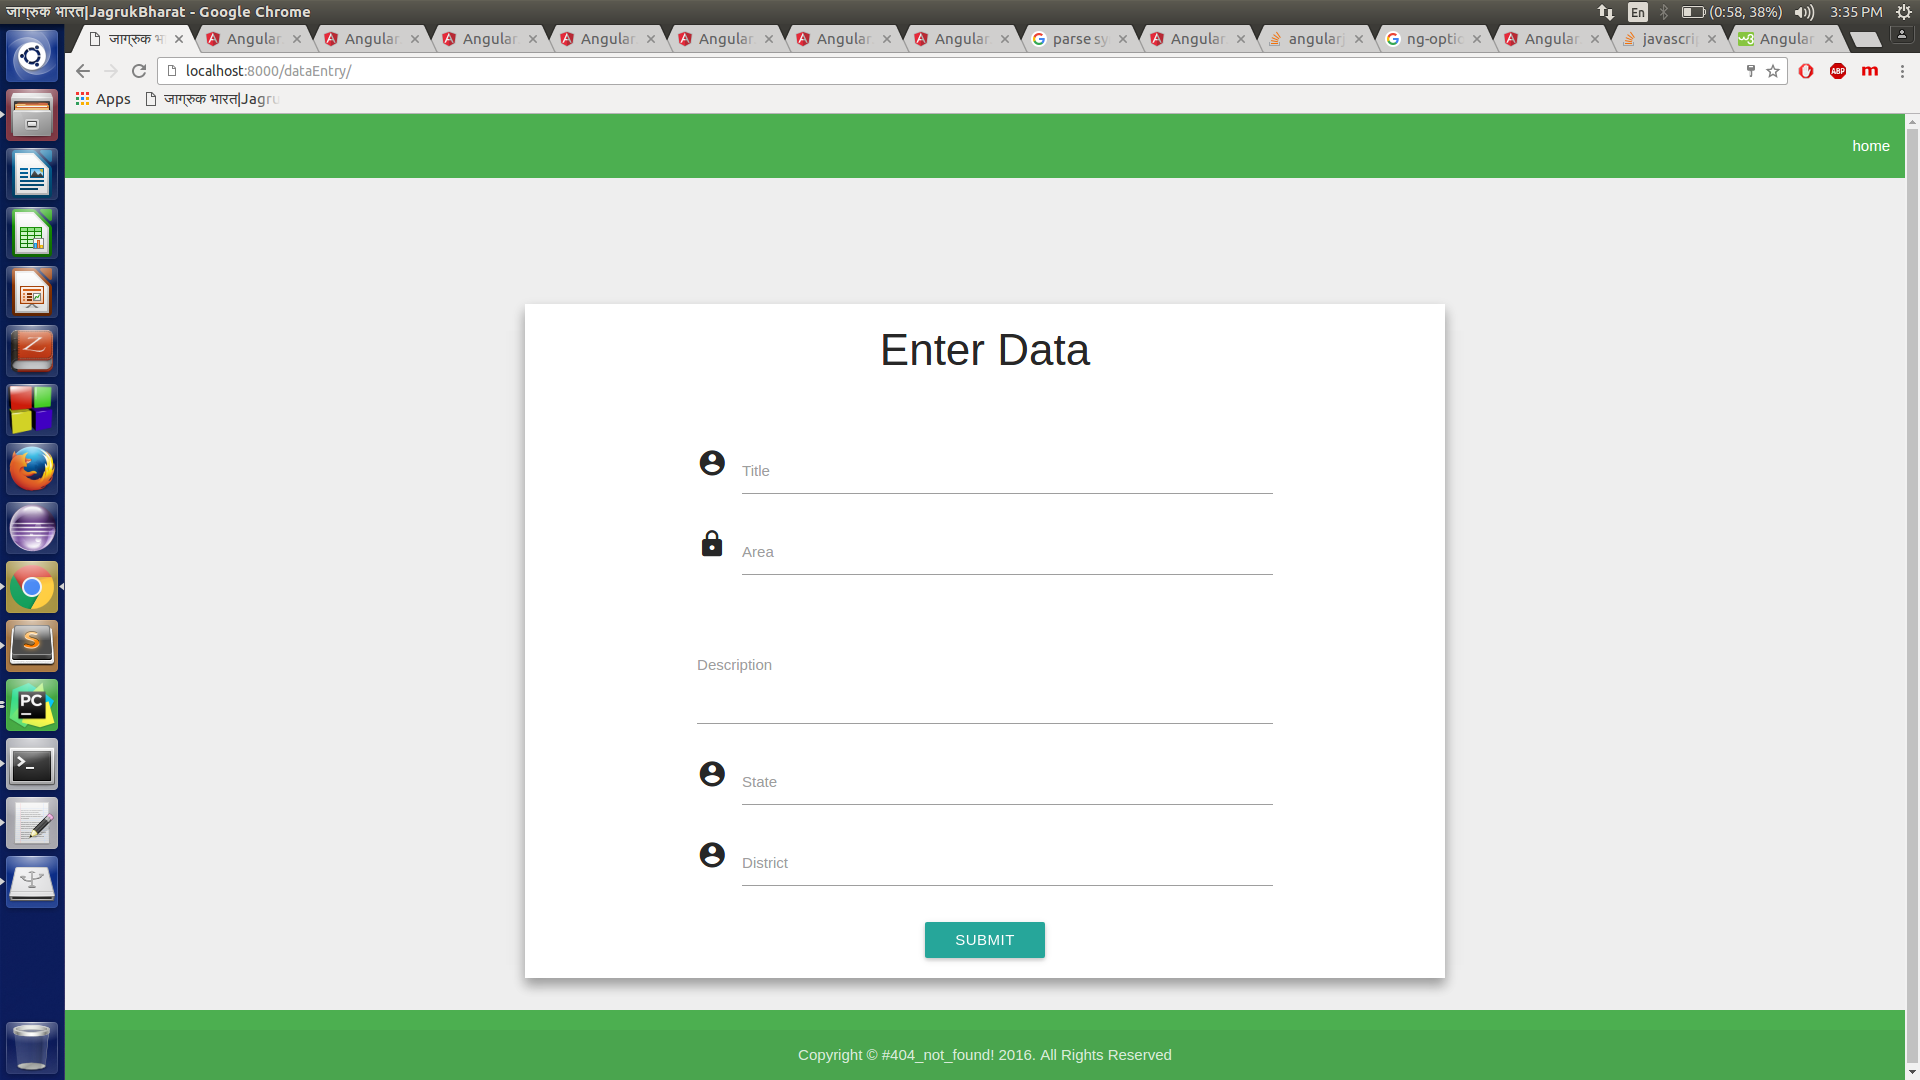Click the lock icon beside Area field
Viewport: 1920px width, 1080px height.
coord(711,544)
